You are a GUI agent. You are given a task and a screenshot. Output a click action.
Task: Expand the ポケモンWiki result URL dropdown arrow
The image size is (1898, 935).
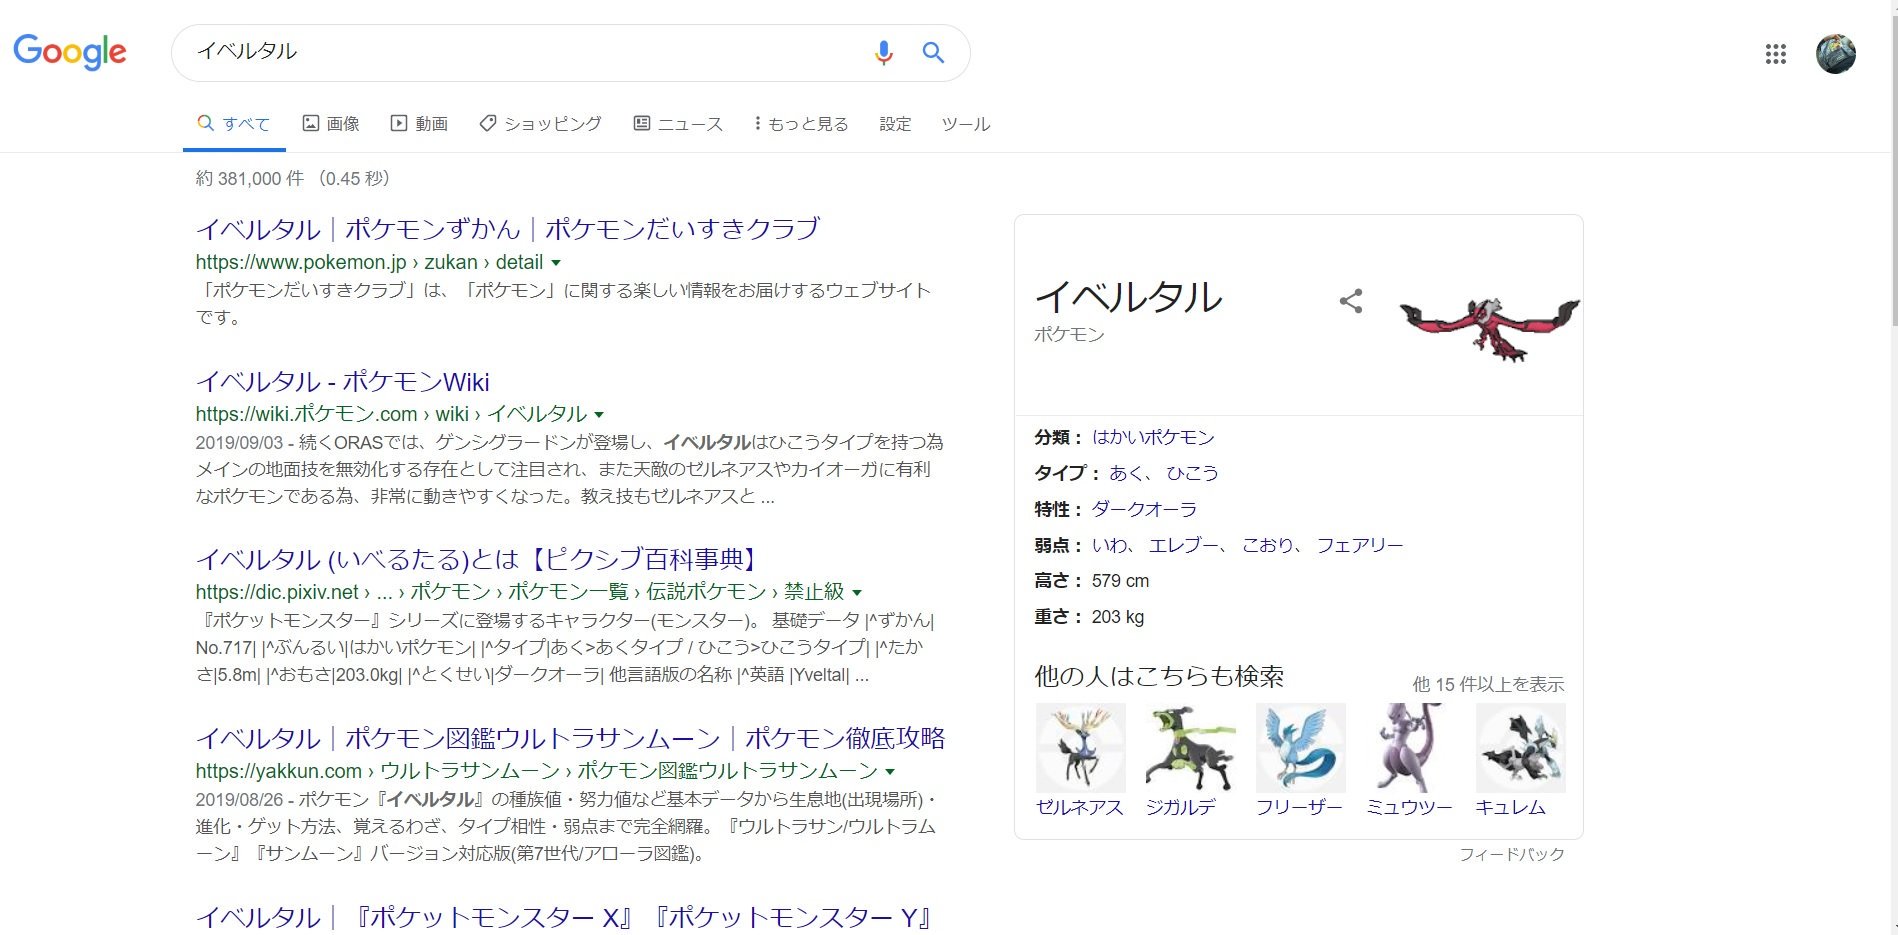coord(599,415)
